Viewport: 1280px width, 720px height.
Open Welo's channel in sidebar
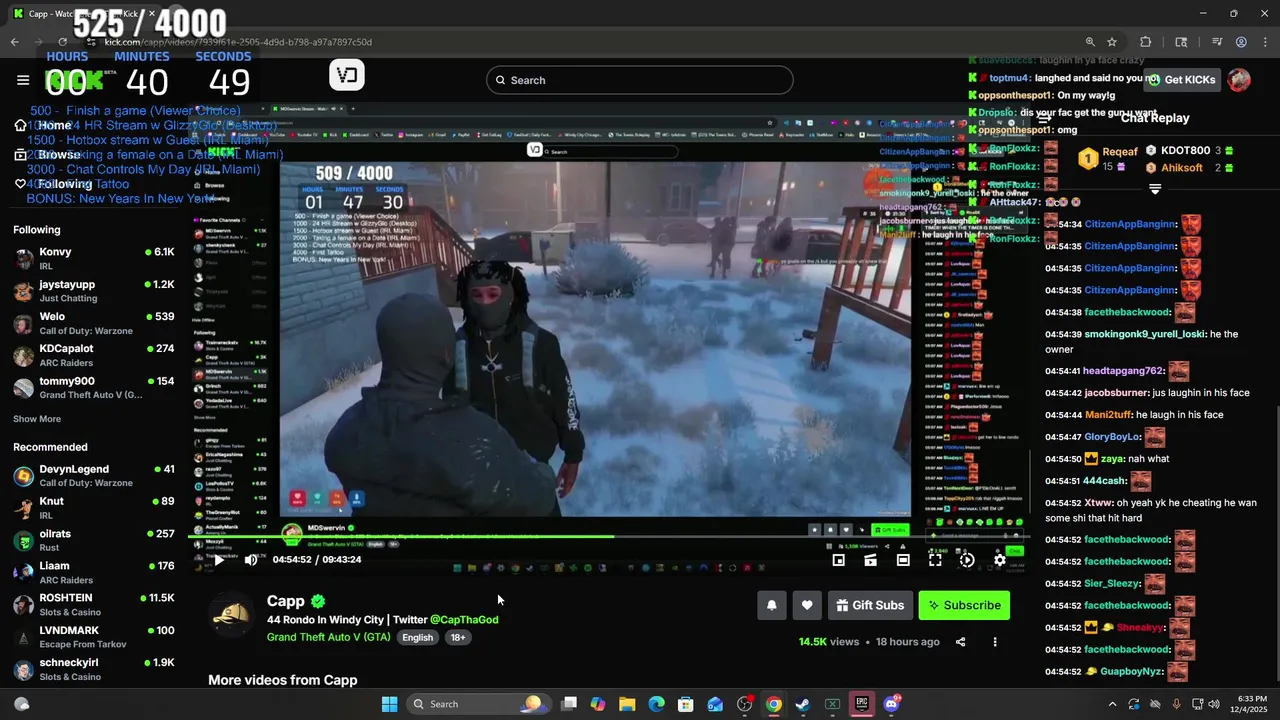(x=95, y=323)
